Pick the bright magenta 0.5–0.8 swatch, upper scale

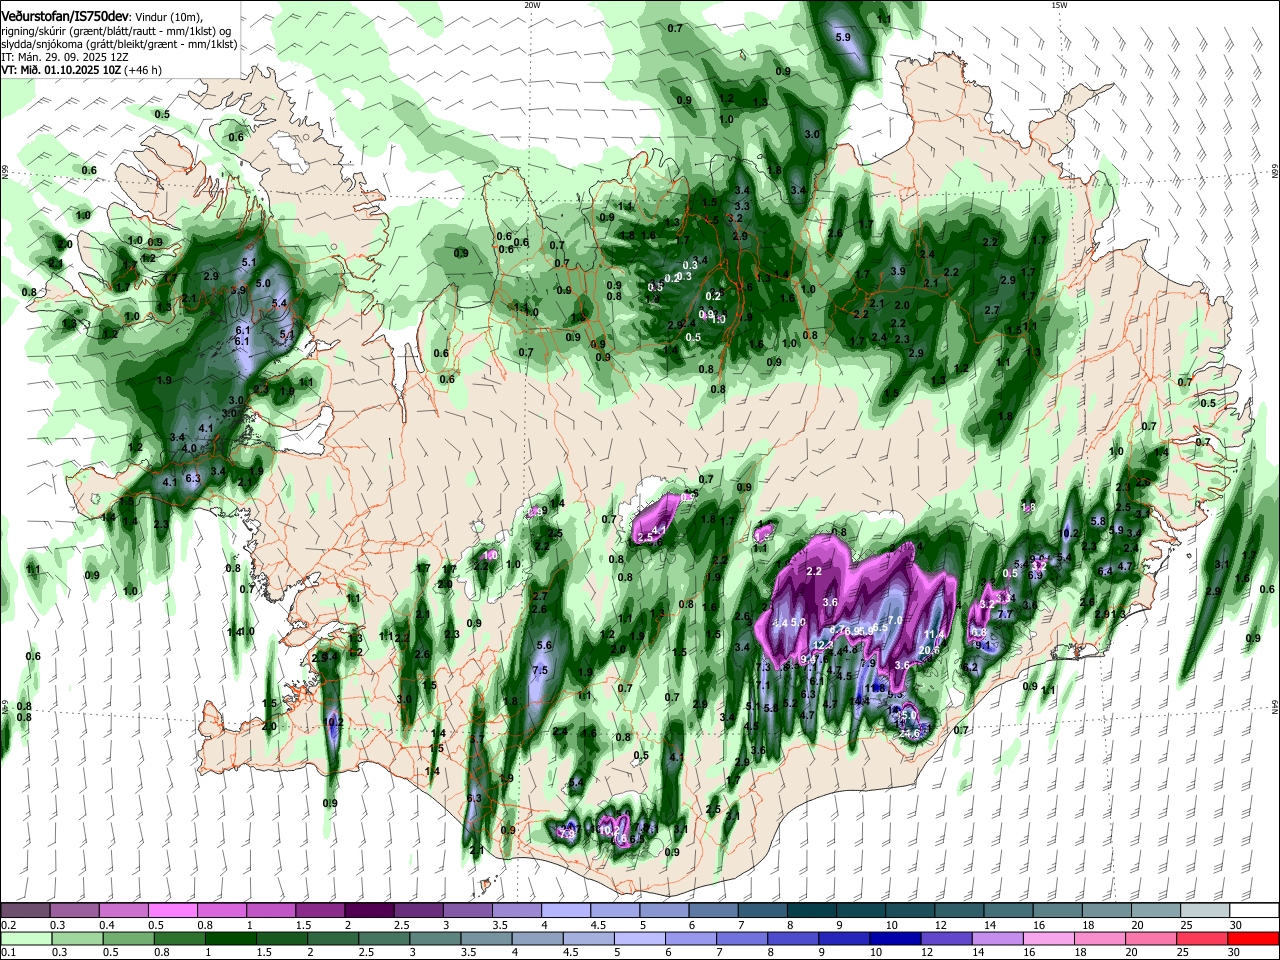172,910
